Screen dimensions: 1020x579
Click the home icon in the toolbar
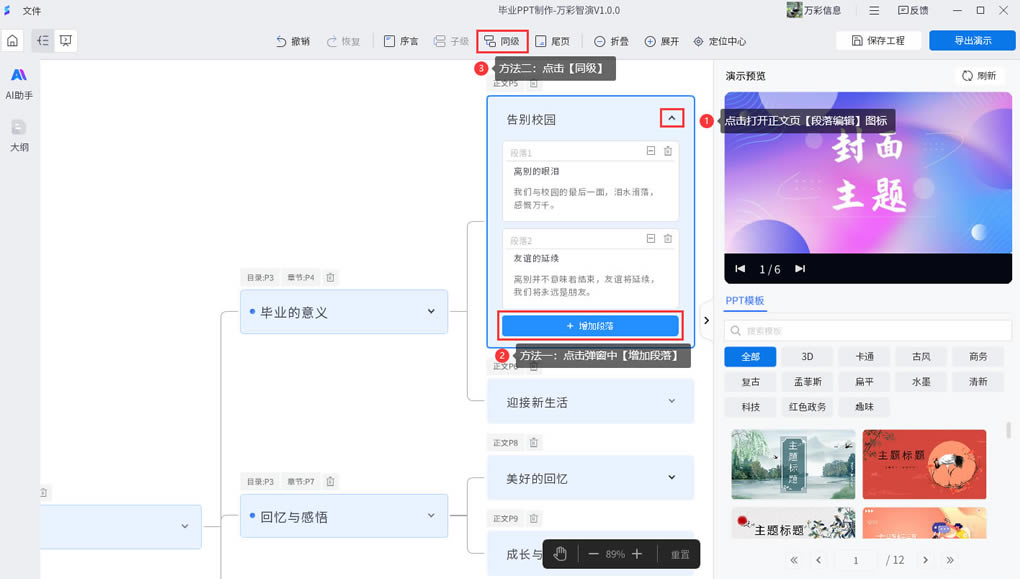point(13,41)
